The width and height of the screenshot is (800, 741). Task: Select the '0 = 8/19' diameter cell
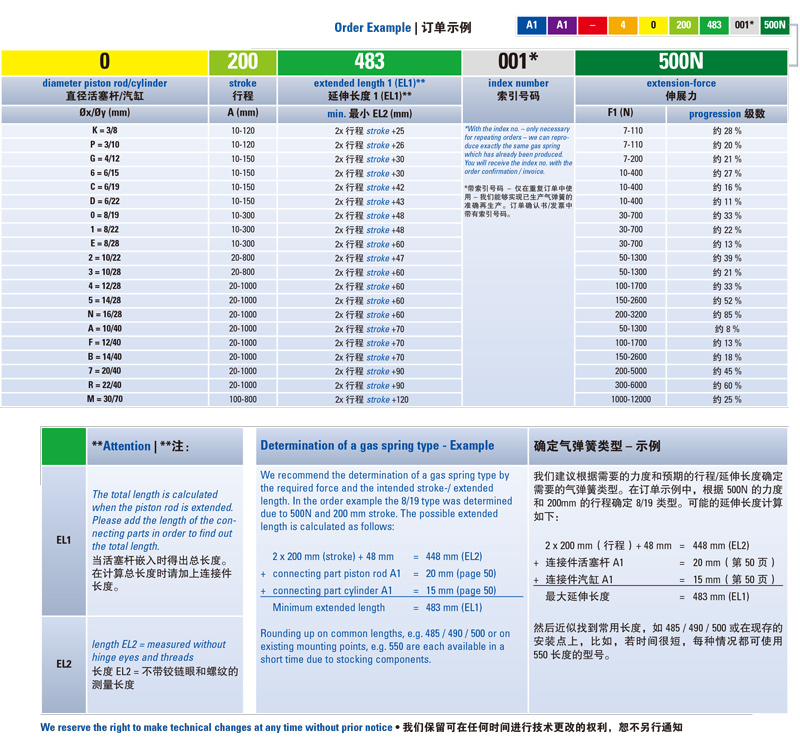105,215
